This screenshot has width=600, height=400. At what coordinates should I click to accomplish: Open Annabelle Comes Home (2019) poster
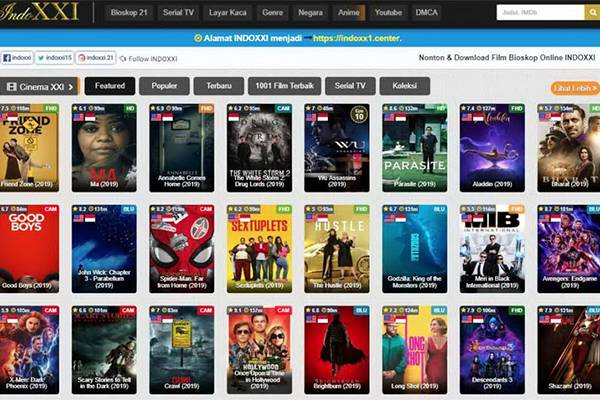click(x=182, y=148)
